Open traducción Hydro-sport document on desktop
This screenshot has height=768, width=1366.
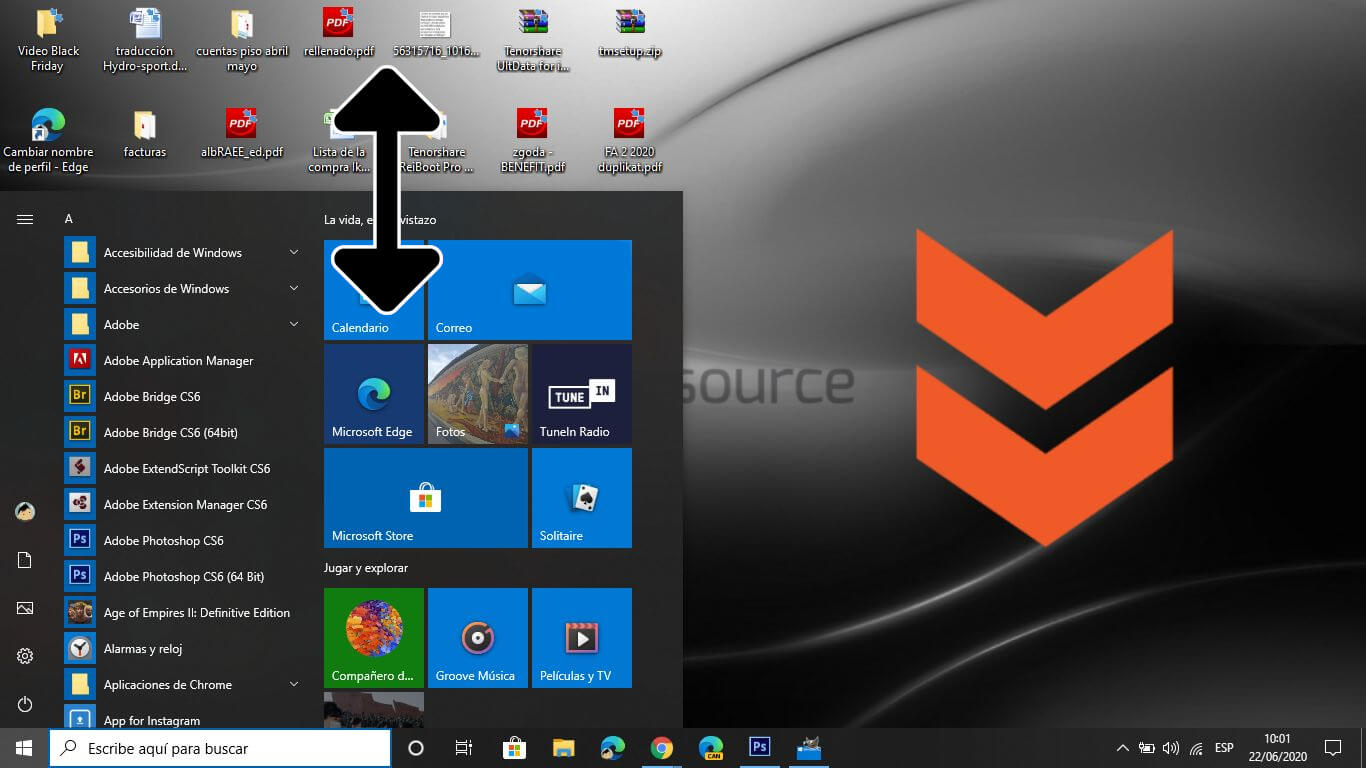145,40
